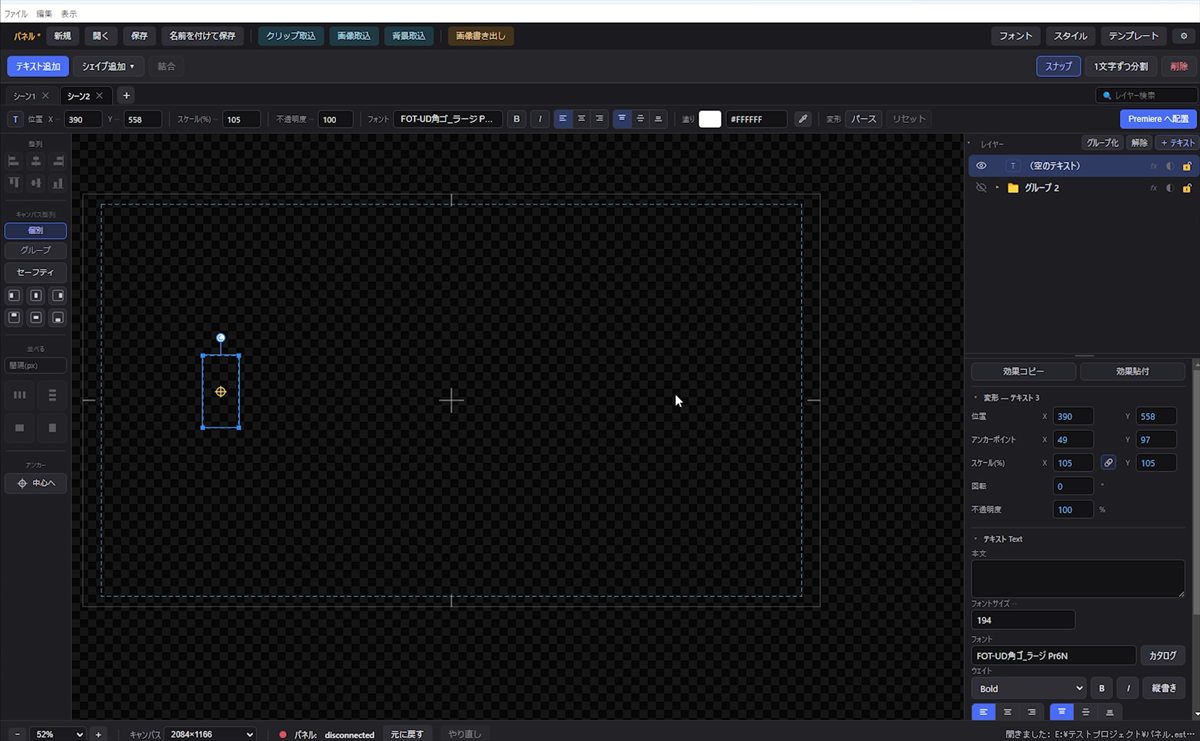
Task: Close the シーン1 tab
Action: point(46,96)
